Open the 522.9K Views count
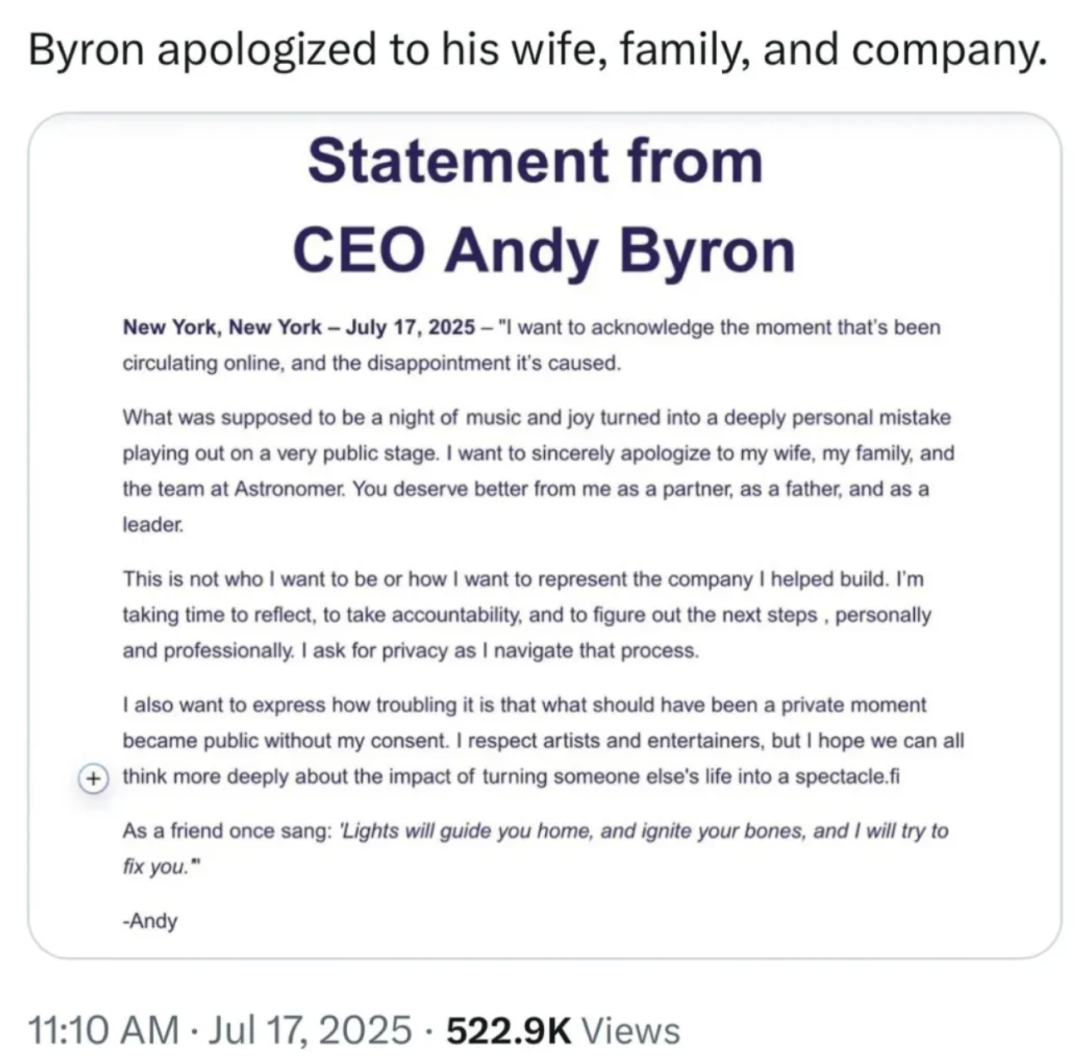The width and height of the screenshot is (1080, 1060). pyautogui.click(x=563, y=1029)
